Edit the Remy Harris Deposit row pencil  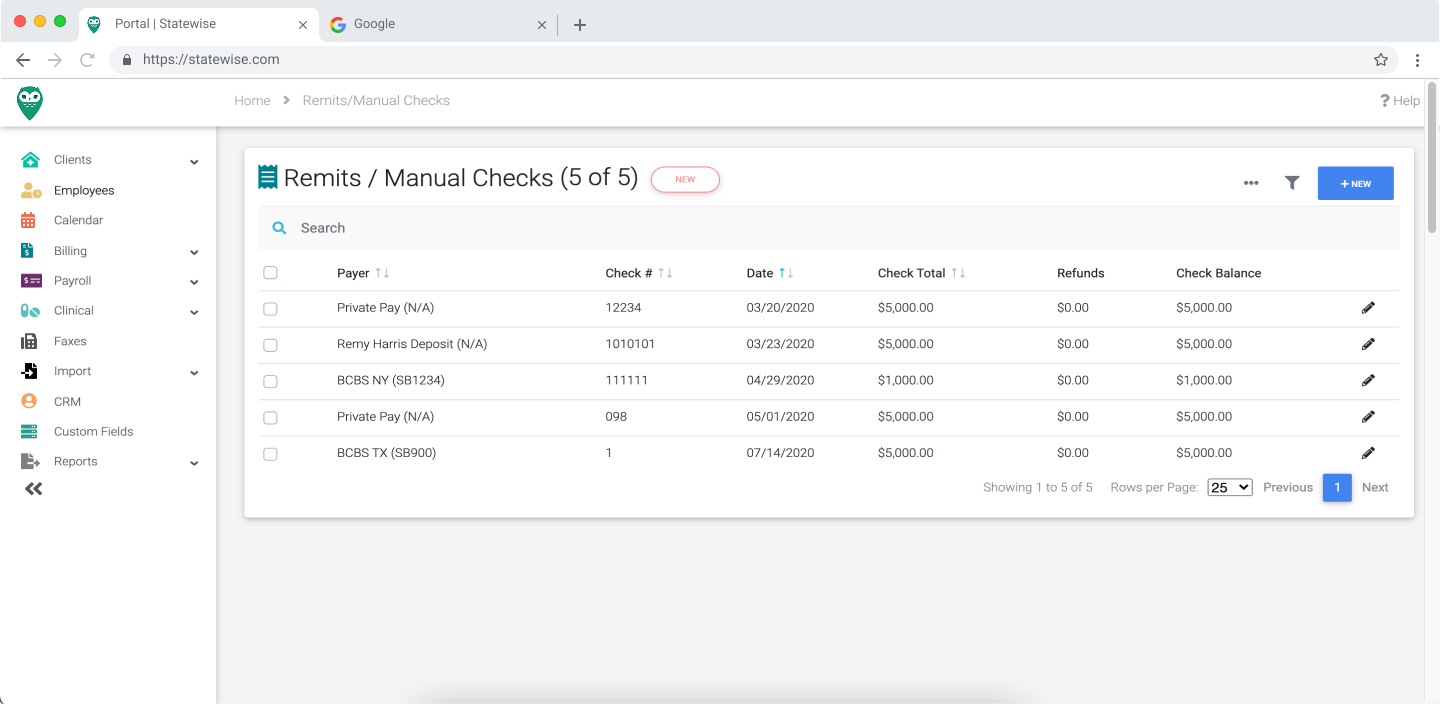(1368, 344)
